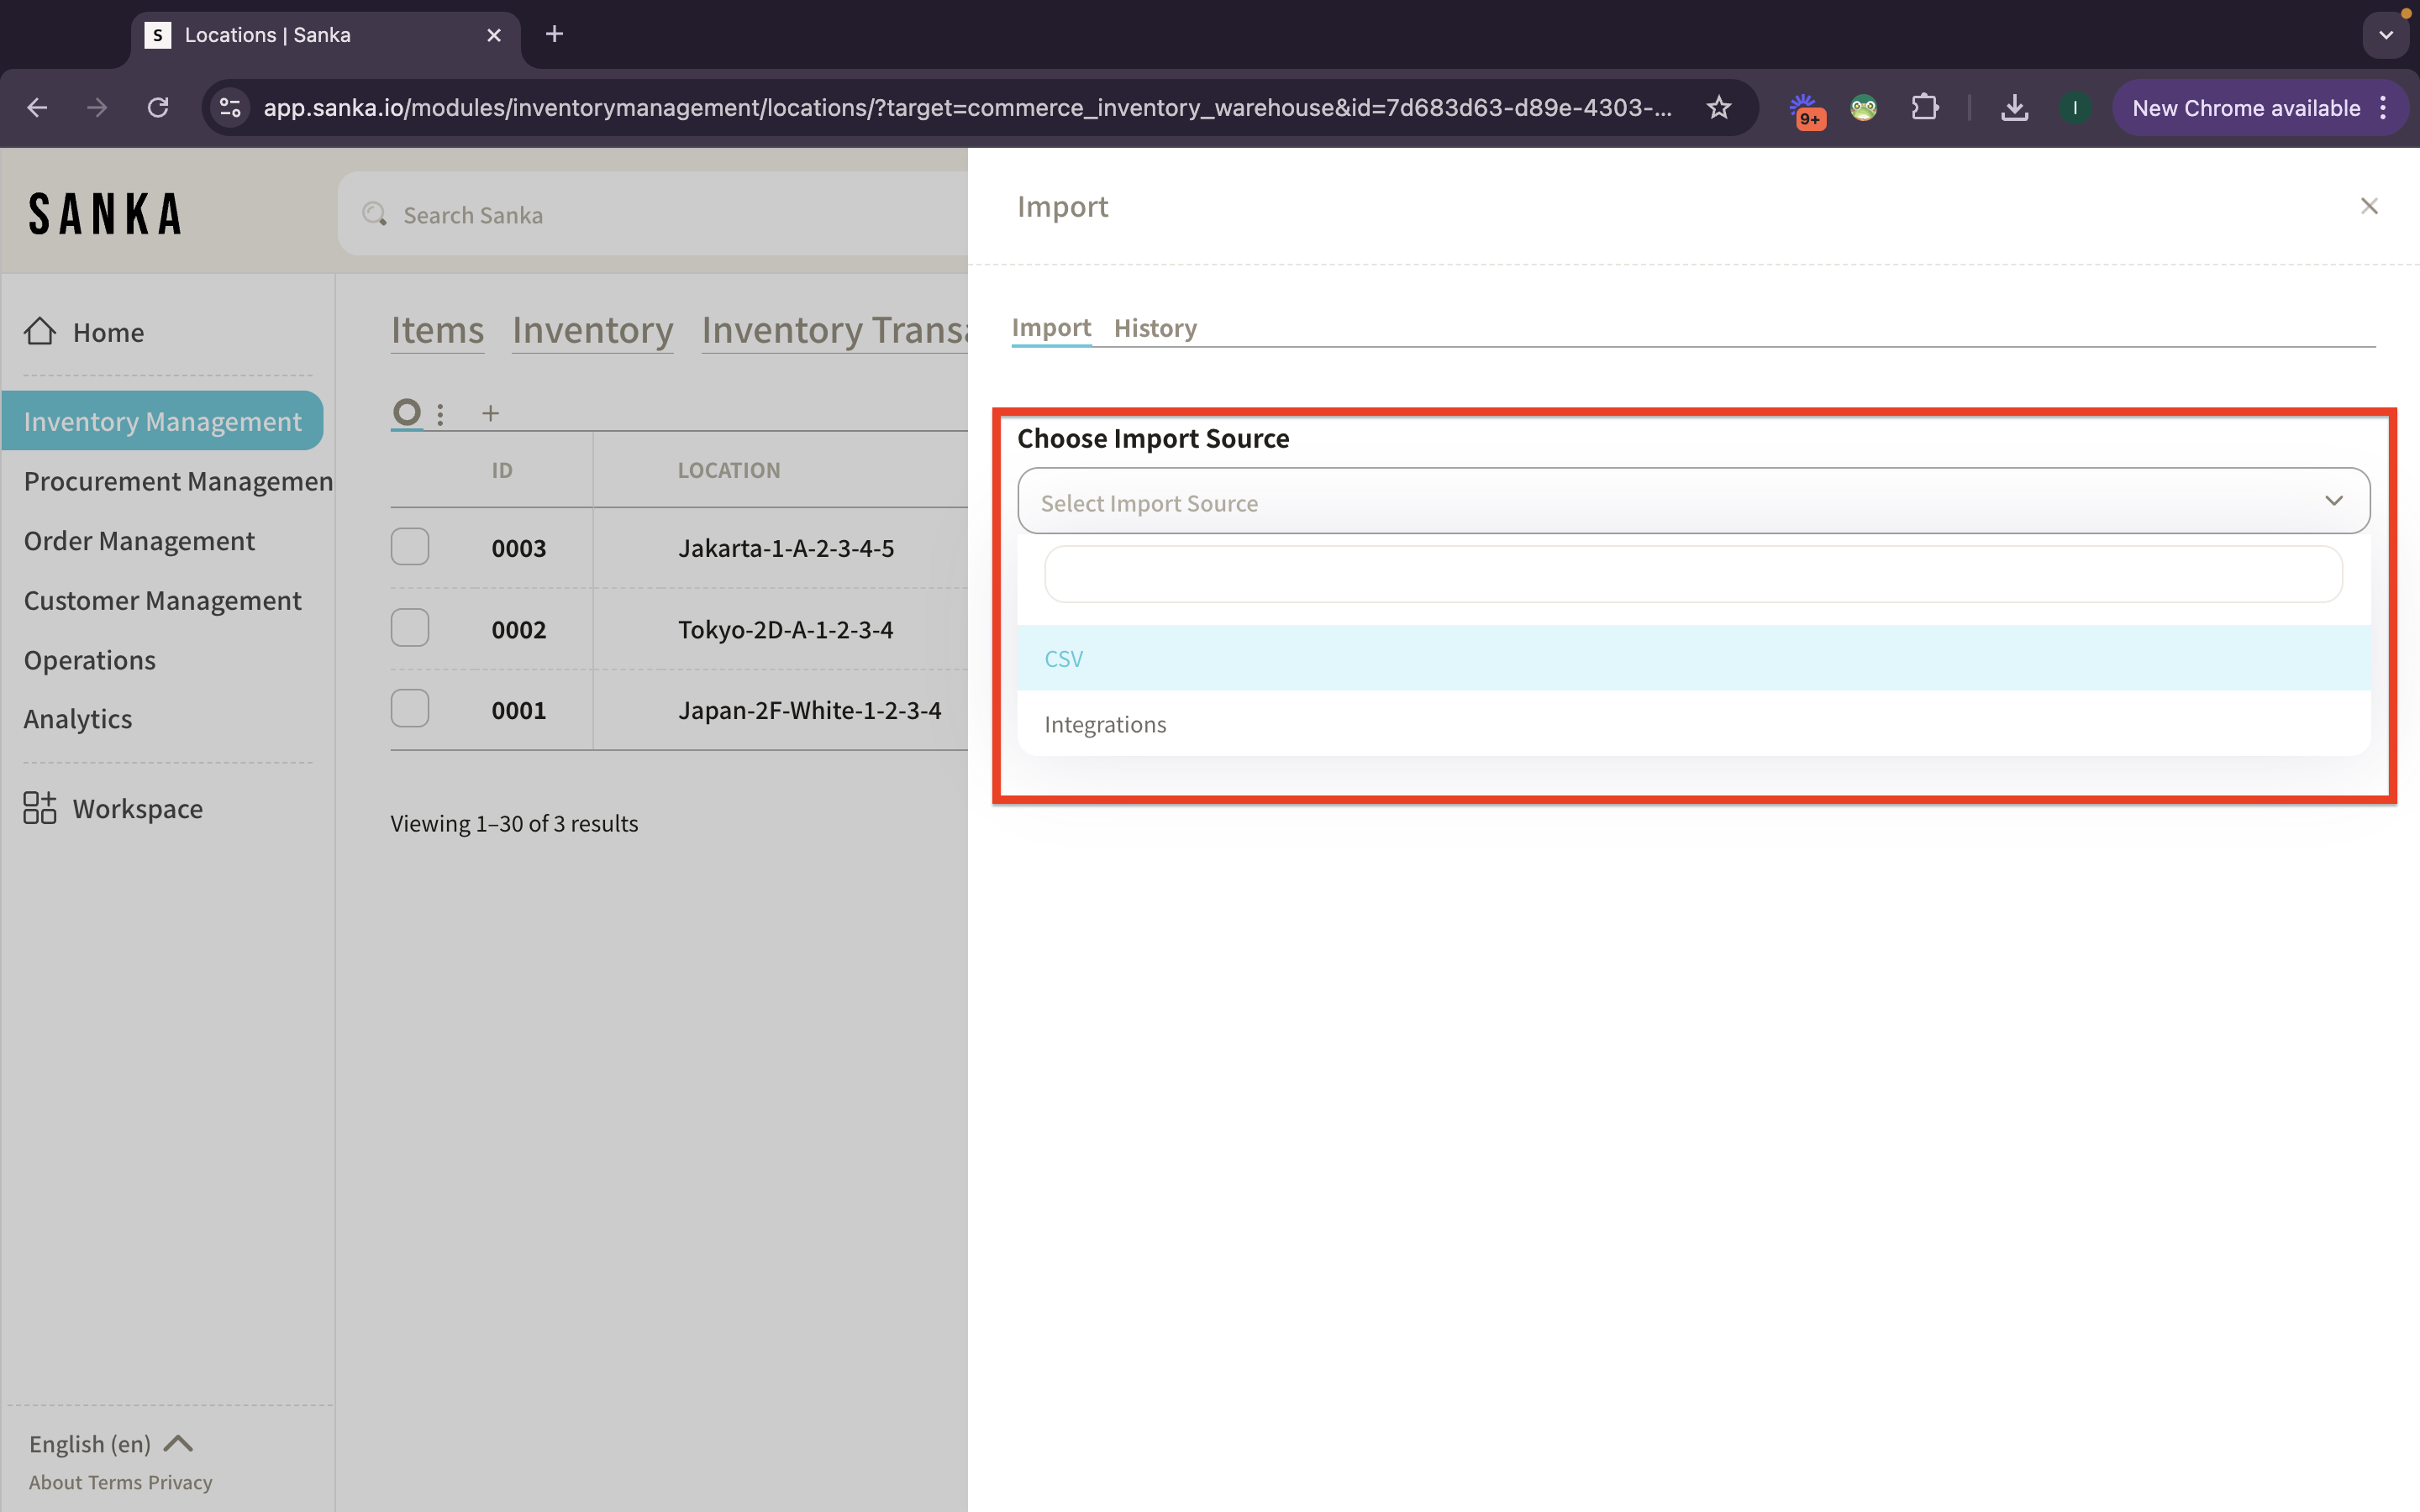Click the circular view icon above the table
The width and height of the screenshot is (2420, 1512).
406,412
